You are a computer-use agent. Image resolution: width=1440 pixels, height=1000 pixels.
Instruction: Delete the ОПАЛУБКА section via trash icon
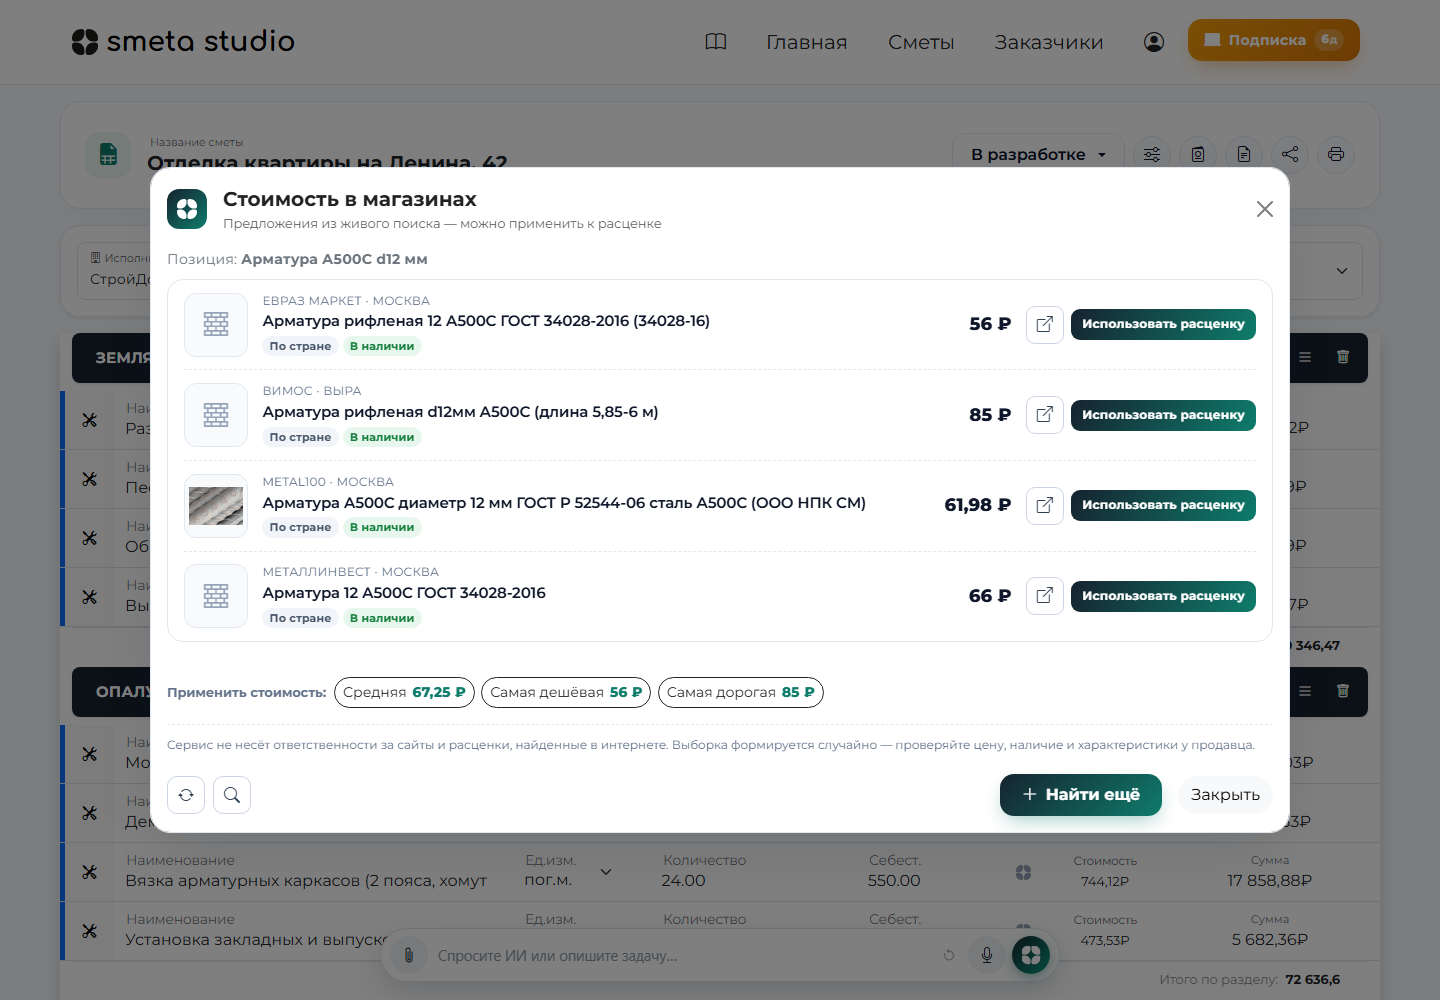click(1343, 691)
